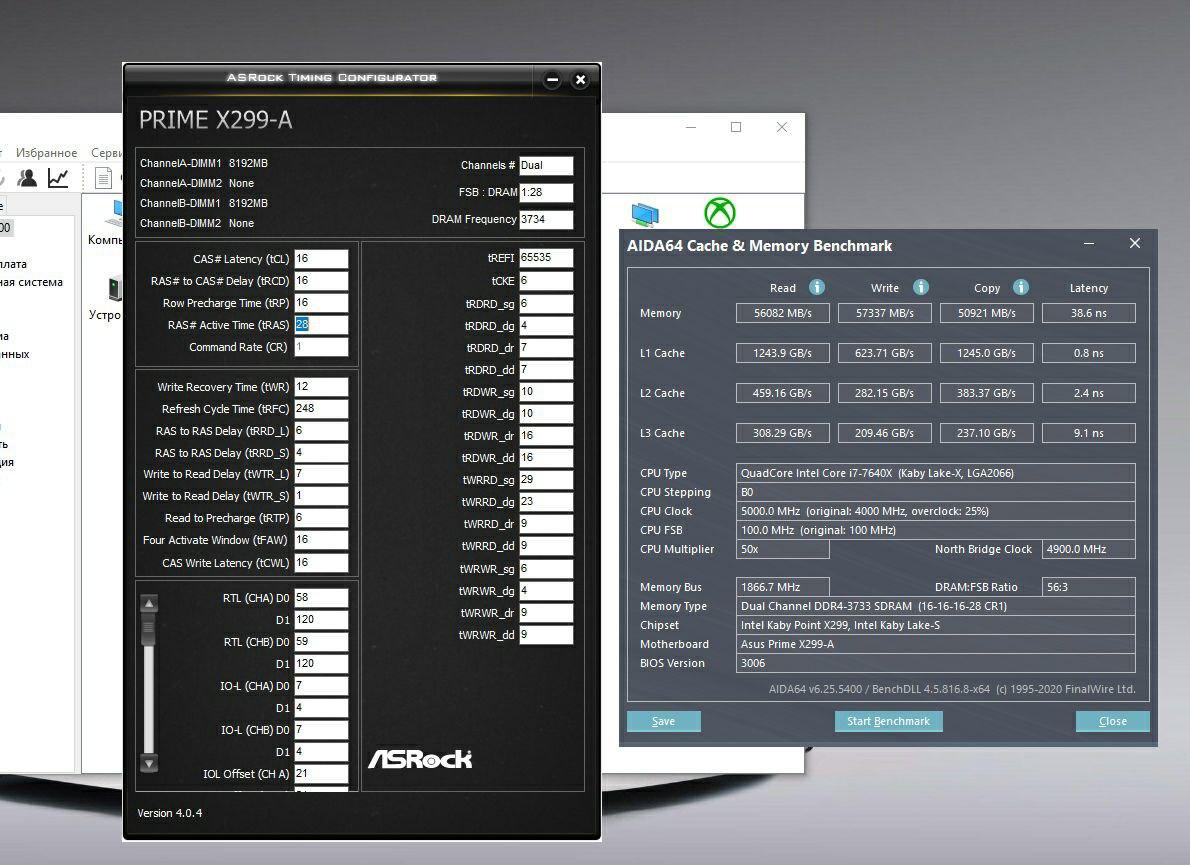This screenshot has height=865, width=1190.
Task: Click the tCKE value field
Action: point(546,281)
